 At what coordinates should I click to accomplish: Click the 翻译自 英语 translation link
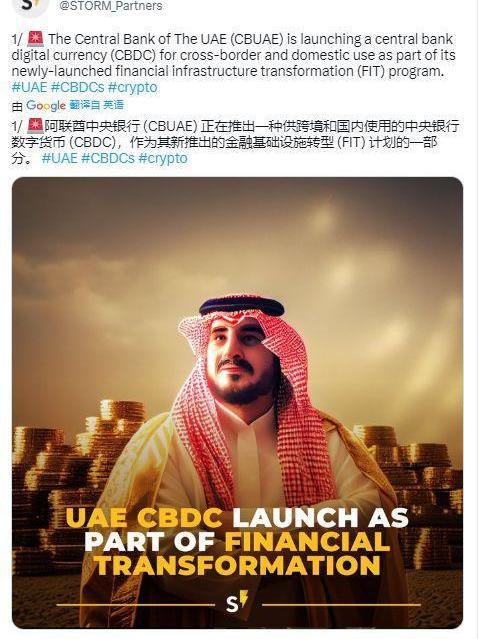tap(96, 105)
